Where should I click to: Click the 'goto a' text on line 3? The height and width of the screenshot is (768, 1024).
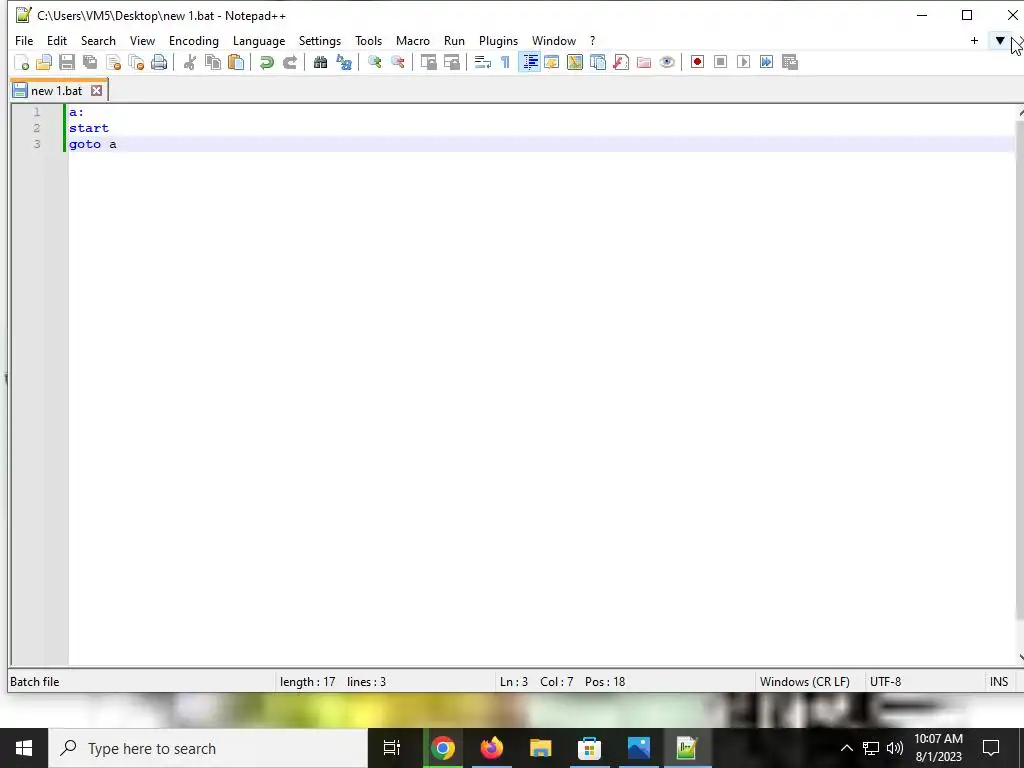coord(93,144)
